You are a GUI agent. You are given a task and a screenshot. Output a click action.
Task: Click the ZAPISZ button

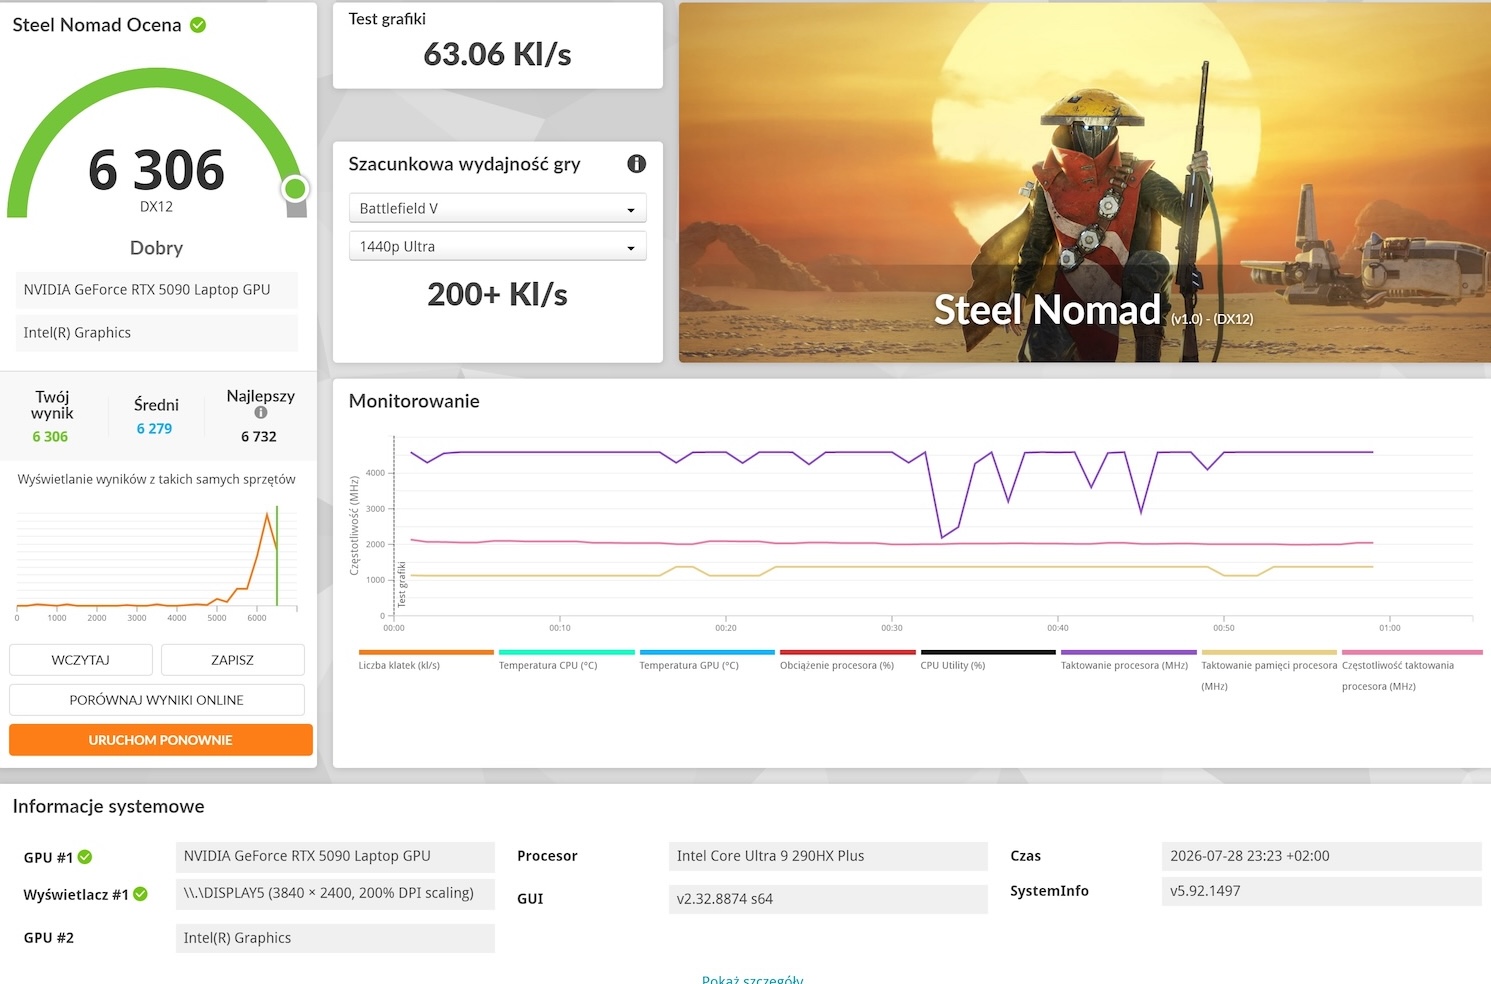233,660
